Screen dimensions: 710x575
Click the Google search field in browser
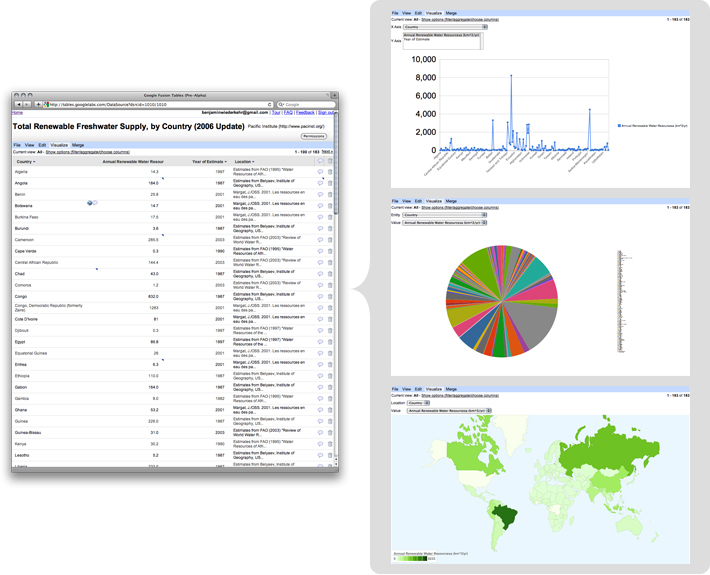tap(306, 105)
